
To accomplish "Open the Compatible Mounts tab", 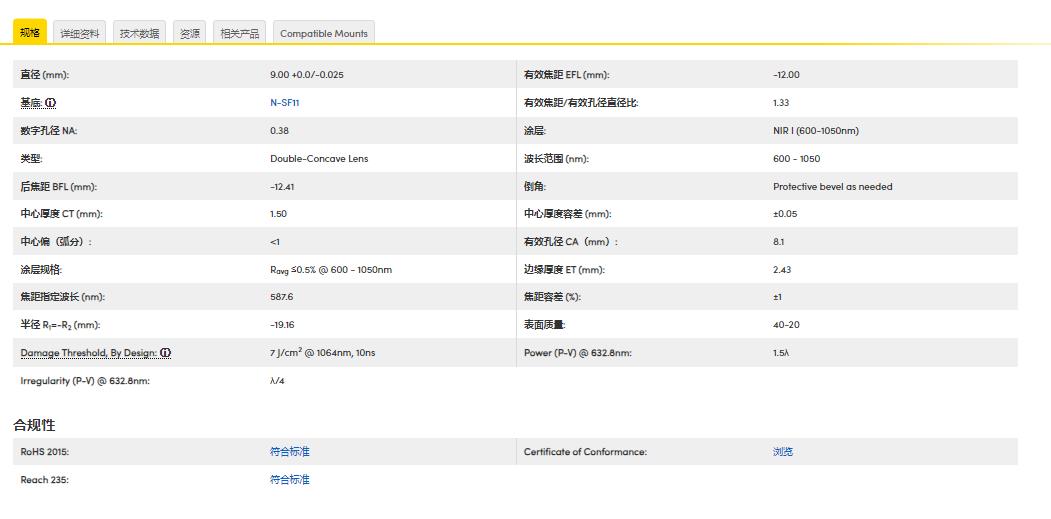I will pos(324,33).
